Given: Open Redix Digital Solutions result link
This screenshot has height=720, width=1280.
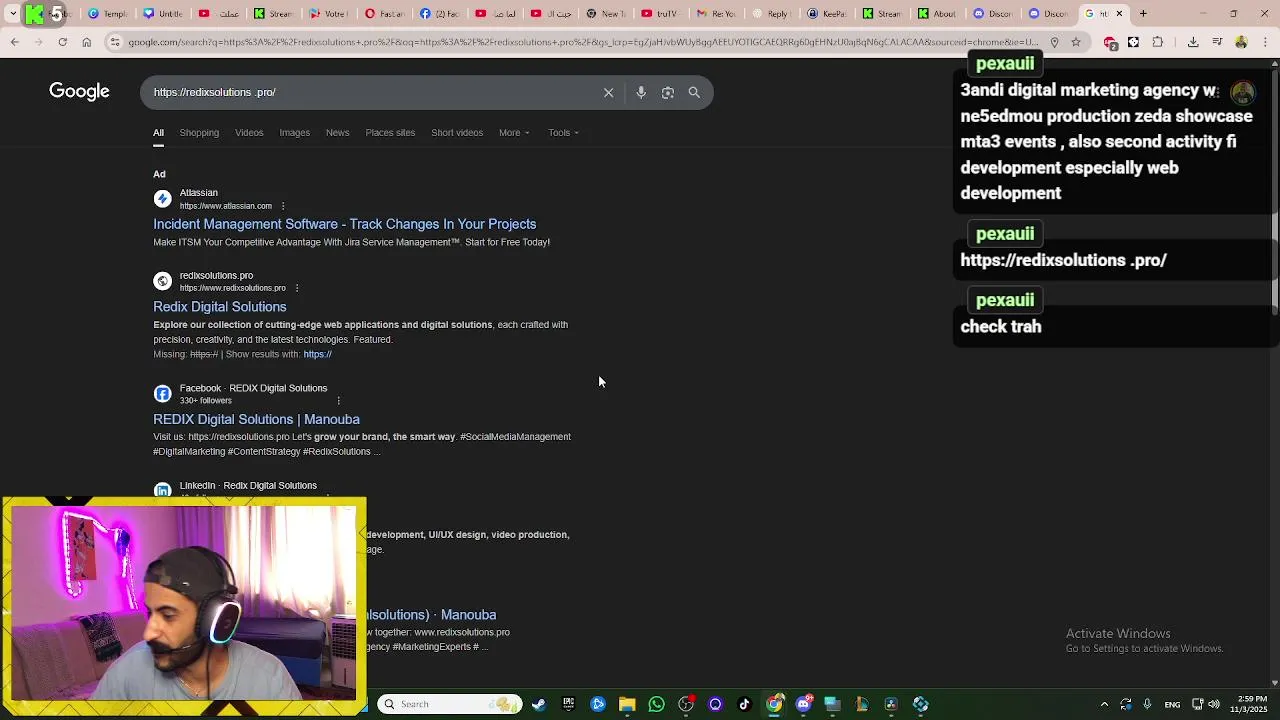Looking at the screenshot, I should (219, 307).
